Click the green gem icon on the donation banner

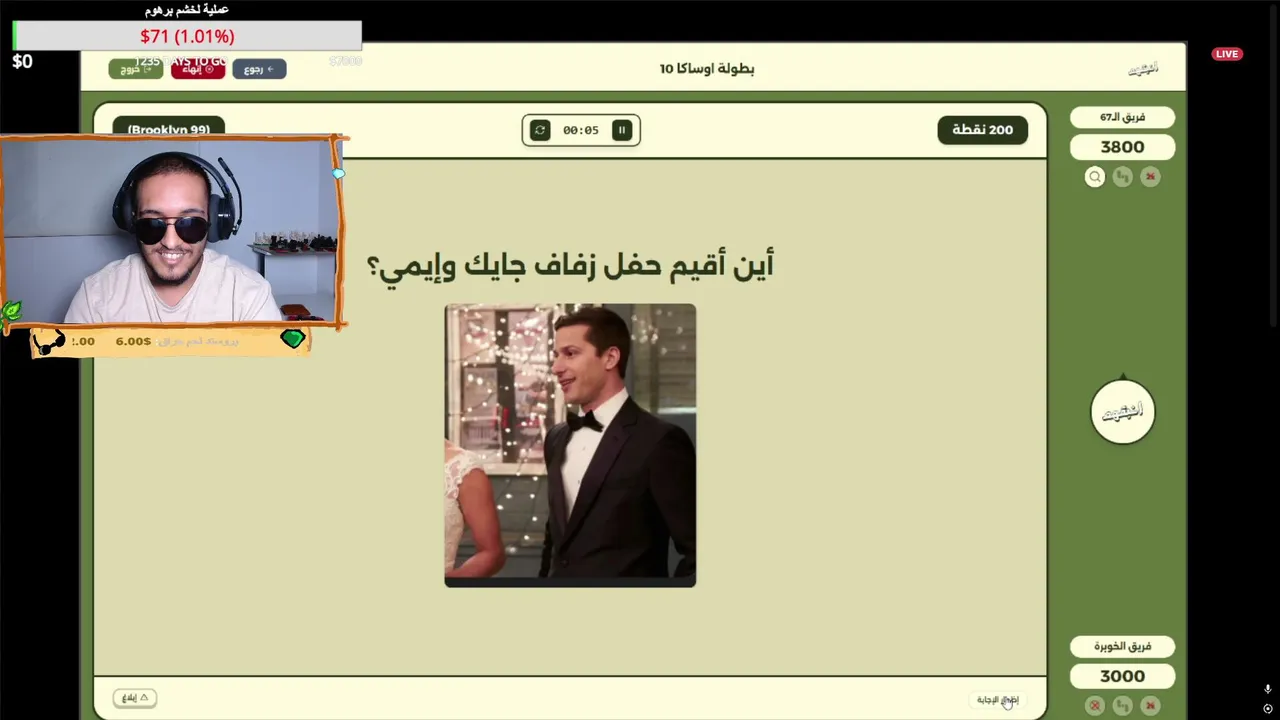click(292, 339)
